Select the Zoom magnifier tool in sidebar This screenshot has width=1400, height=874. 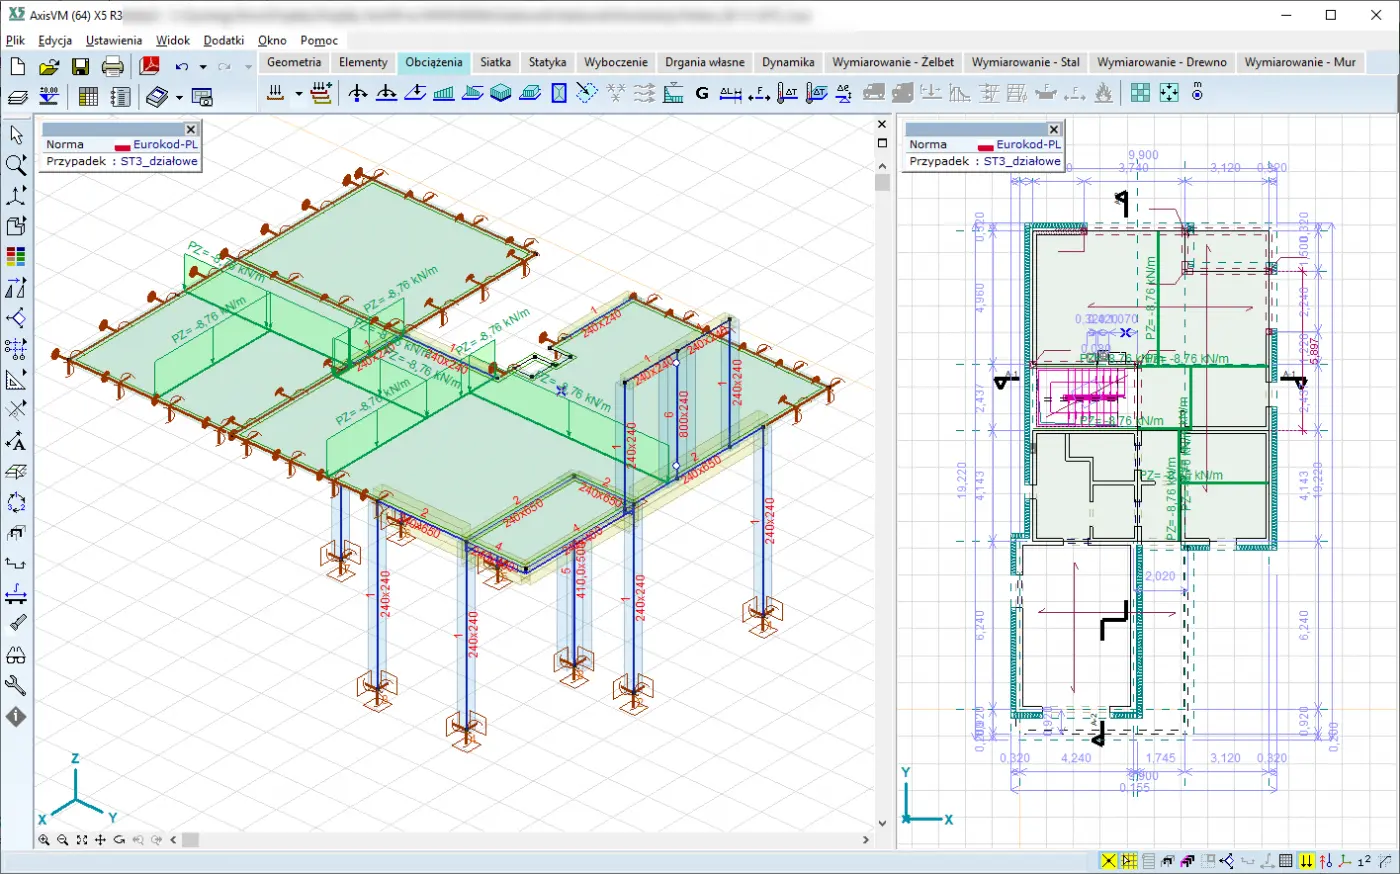coord(16,165)
